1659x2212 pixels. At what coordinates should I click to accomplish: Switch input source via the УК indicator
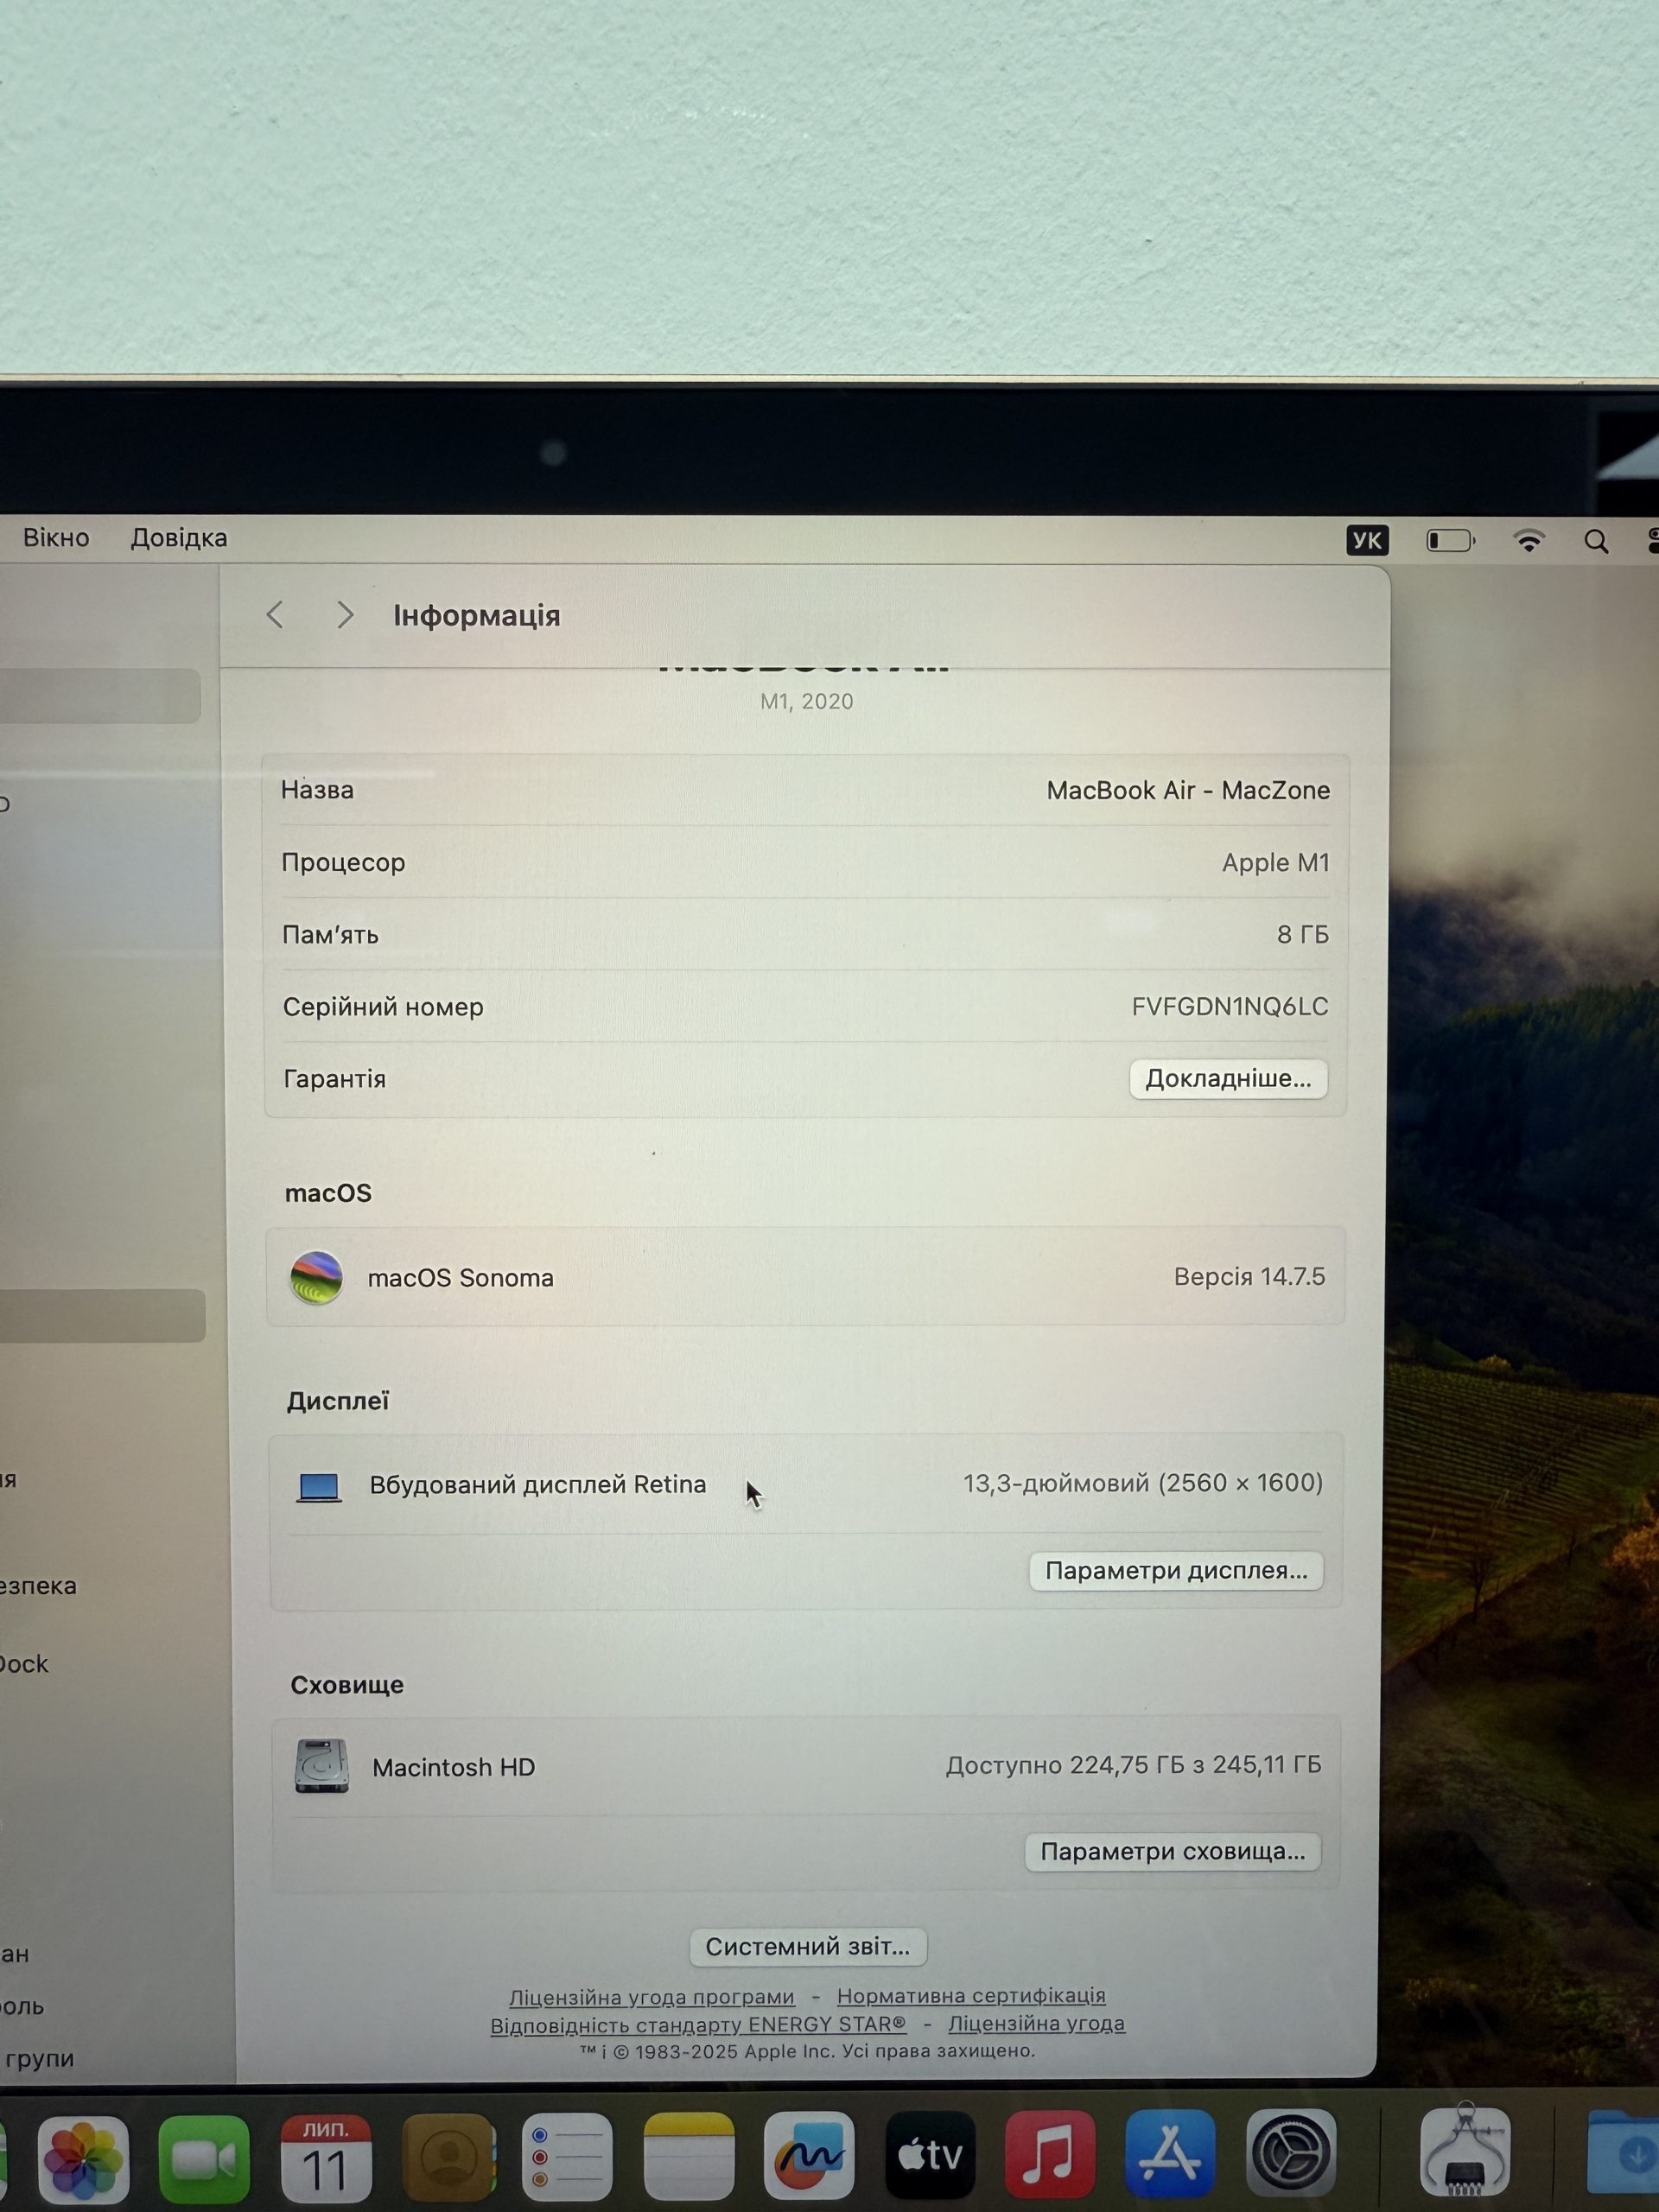(1367, 541)
